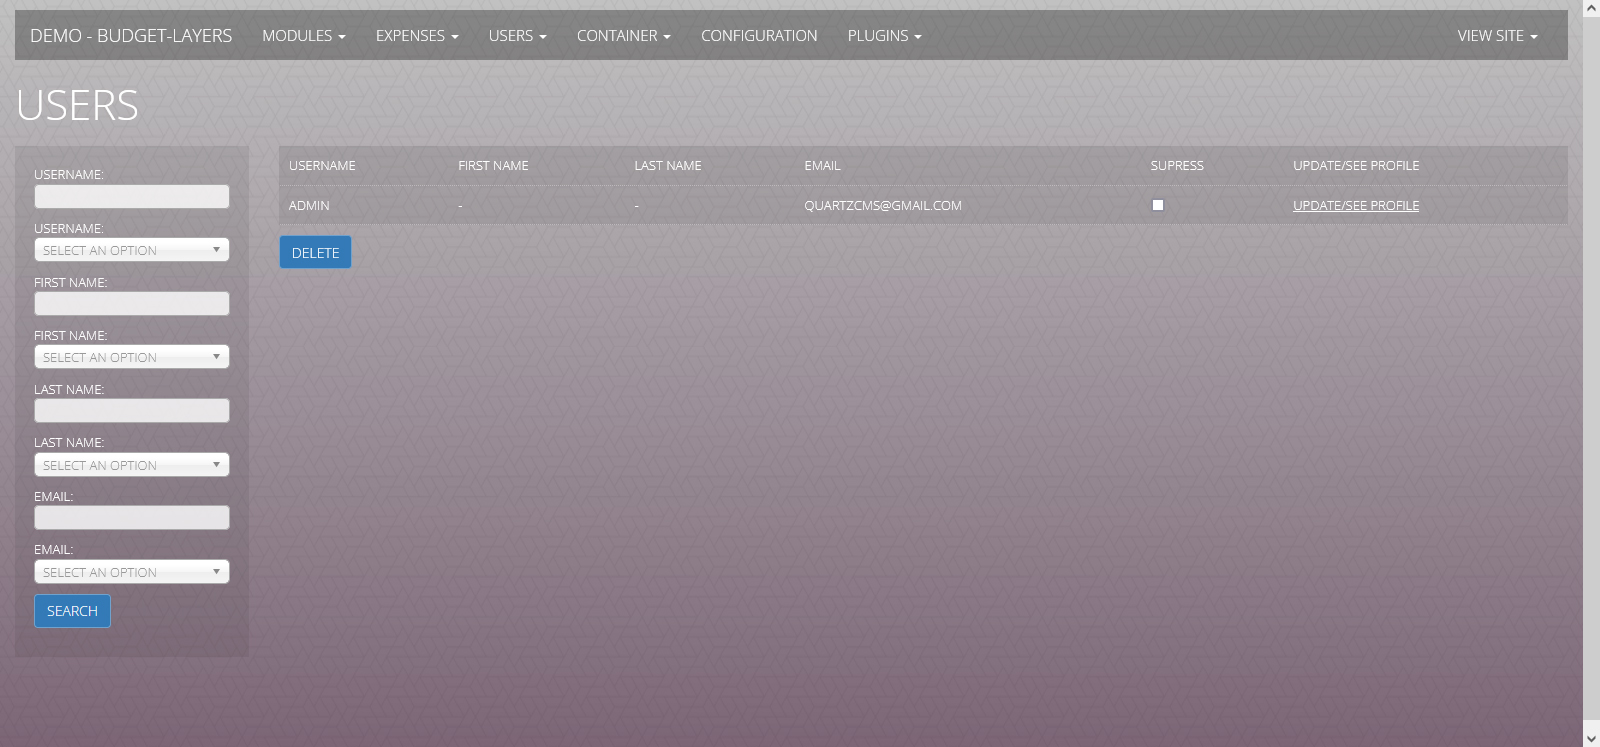Expand the Email select dropdown

point(131,572)
